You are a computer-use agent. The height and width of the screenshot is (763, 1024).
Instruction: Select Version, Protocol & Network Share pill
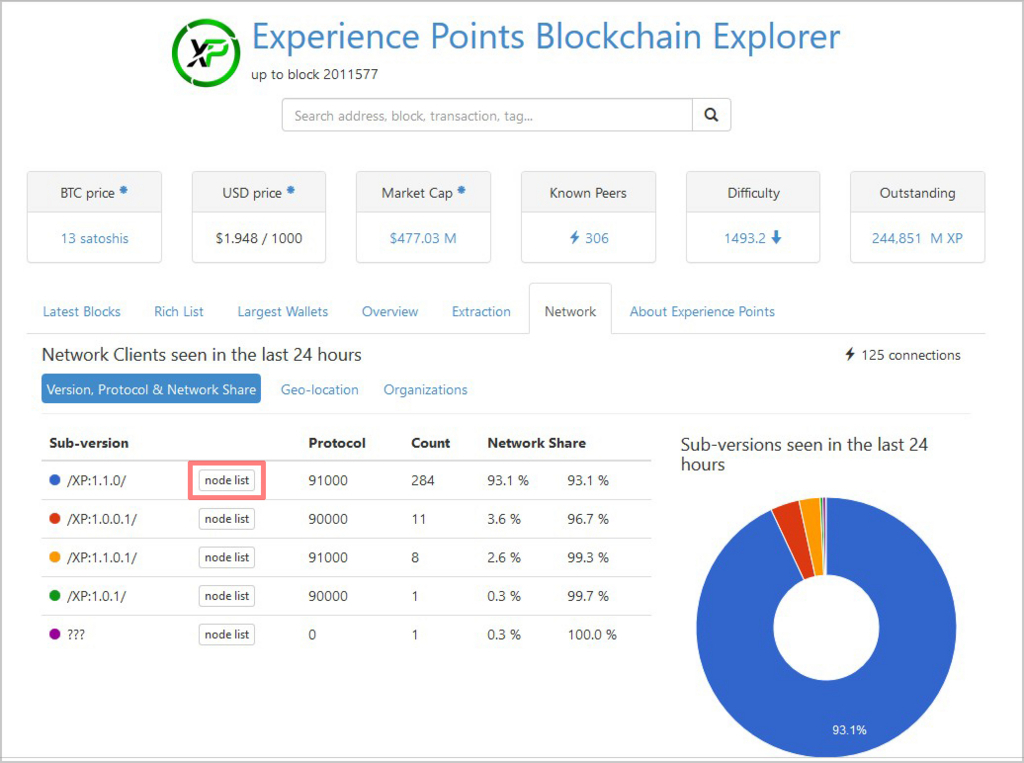tap(151, 389)
